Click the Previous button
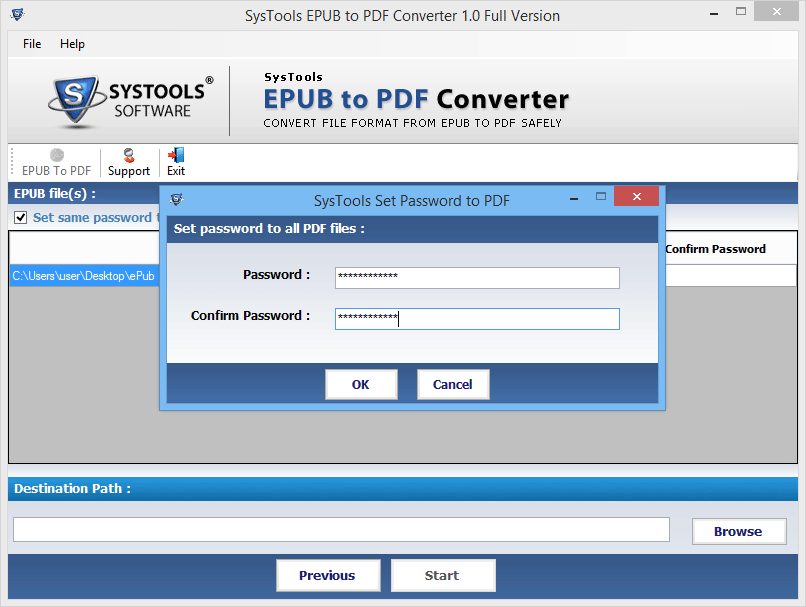 pyautogui.click(x=328, y=575)
